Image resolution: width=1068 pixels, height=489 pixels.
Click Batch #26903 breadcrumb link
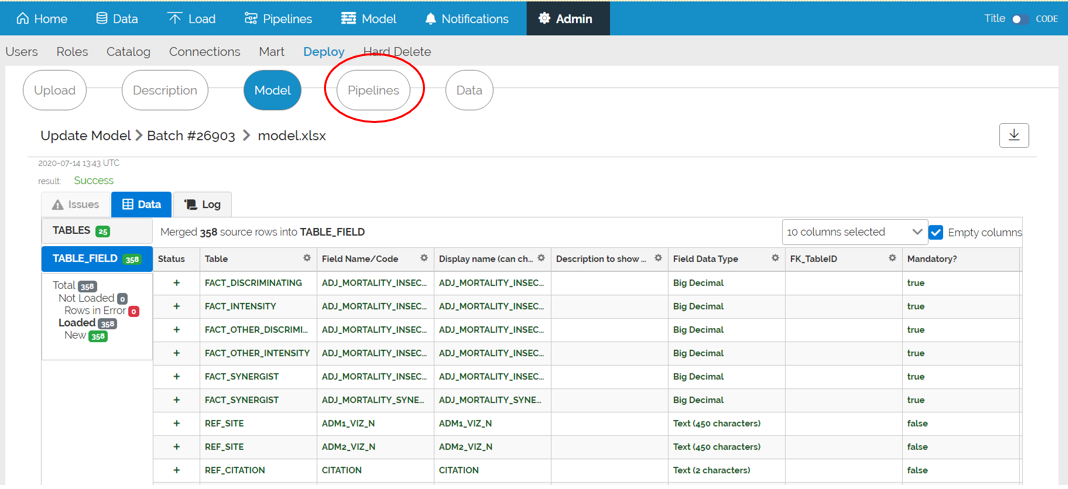tap(191, 136)
